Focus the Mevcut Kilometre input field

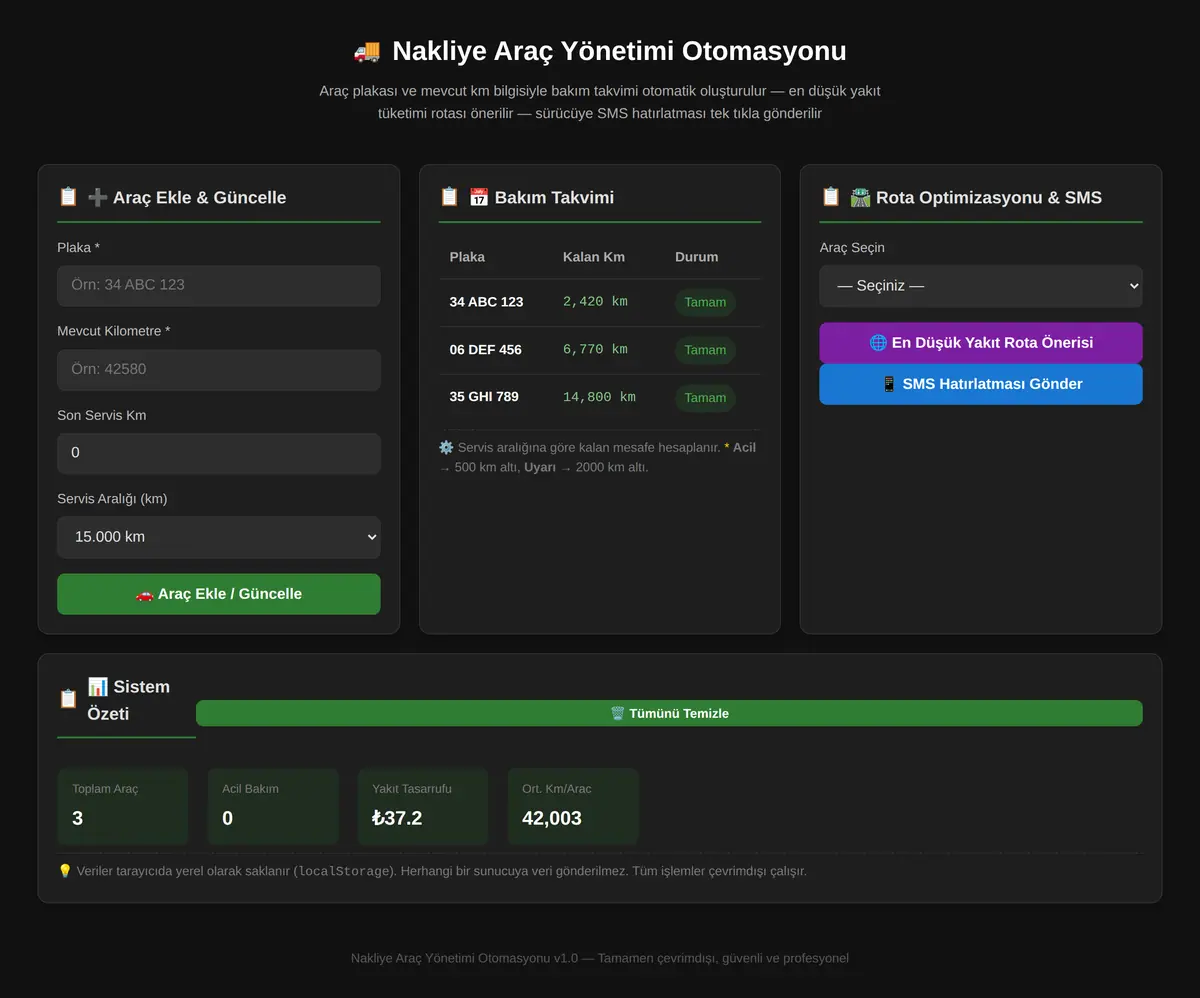pos(219,369)
